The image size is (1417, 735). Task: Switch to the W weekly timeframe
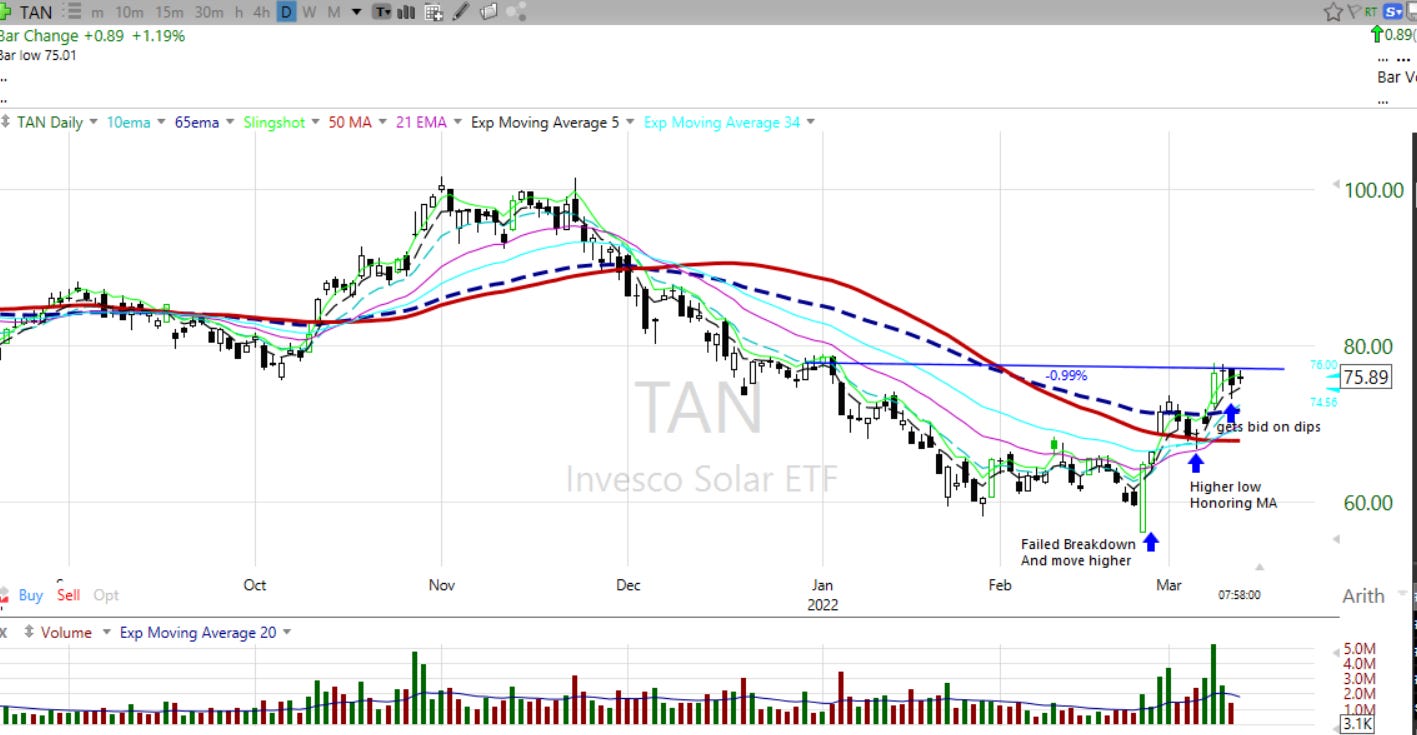(310, 13)
